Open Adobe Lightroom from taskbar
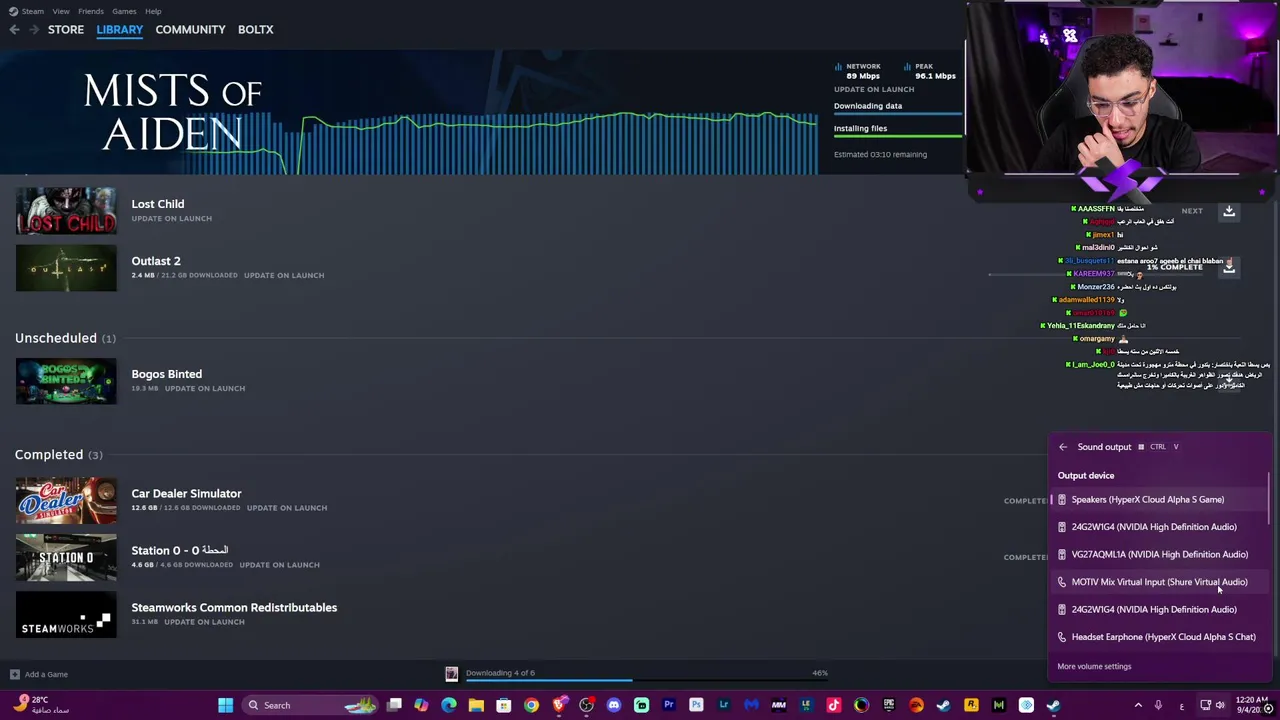 pyautogui.click(x=724, y=705)
